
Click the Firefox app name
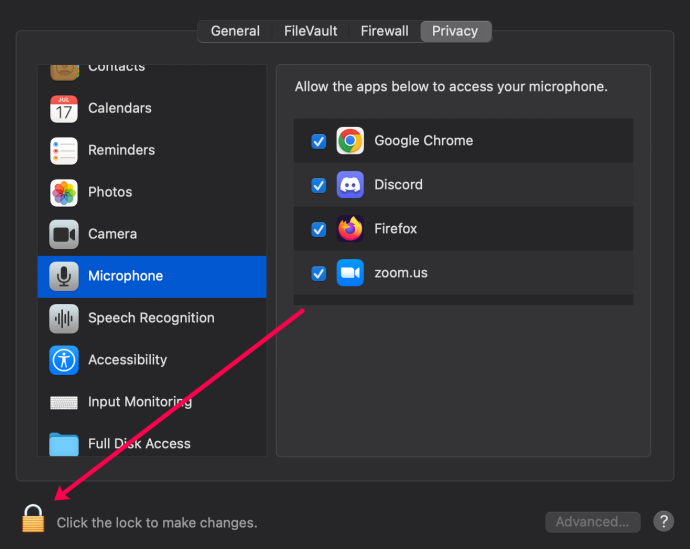396,229
